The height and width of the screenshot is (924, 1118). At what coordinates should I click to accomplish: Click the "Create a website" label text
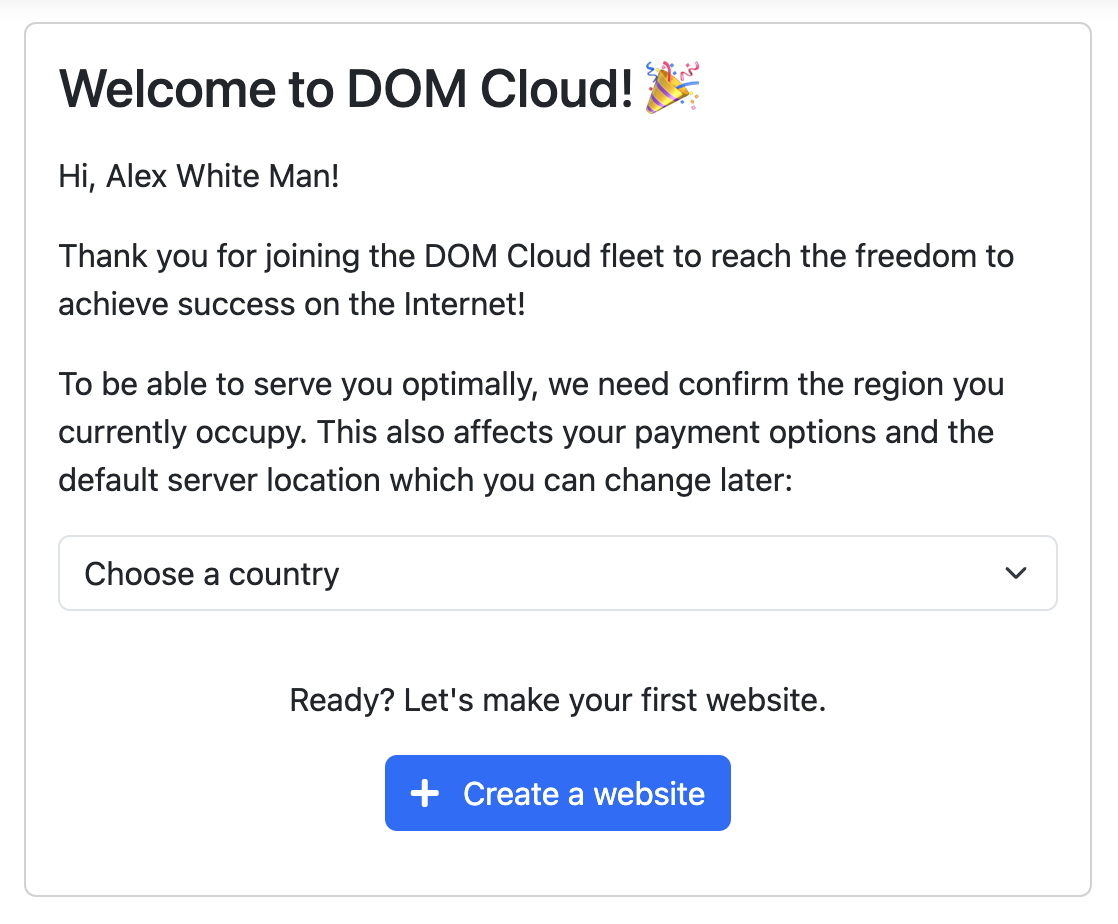click(584, 794)
